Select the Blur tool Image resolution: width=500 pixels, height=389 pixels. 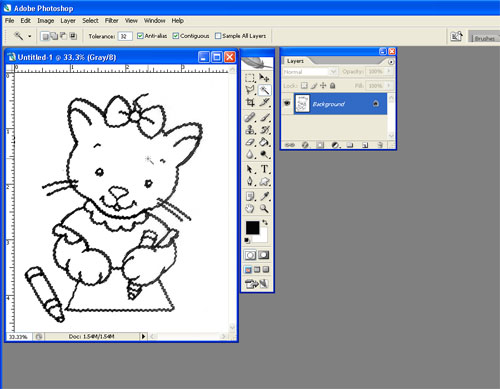[250, 154]
